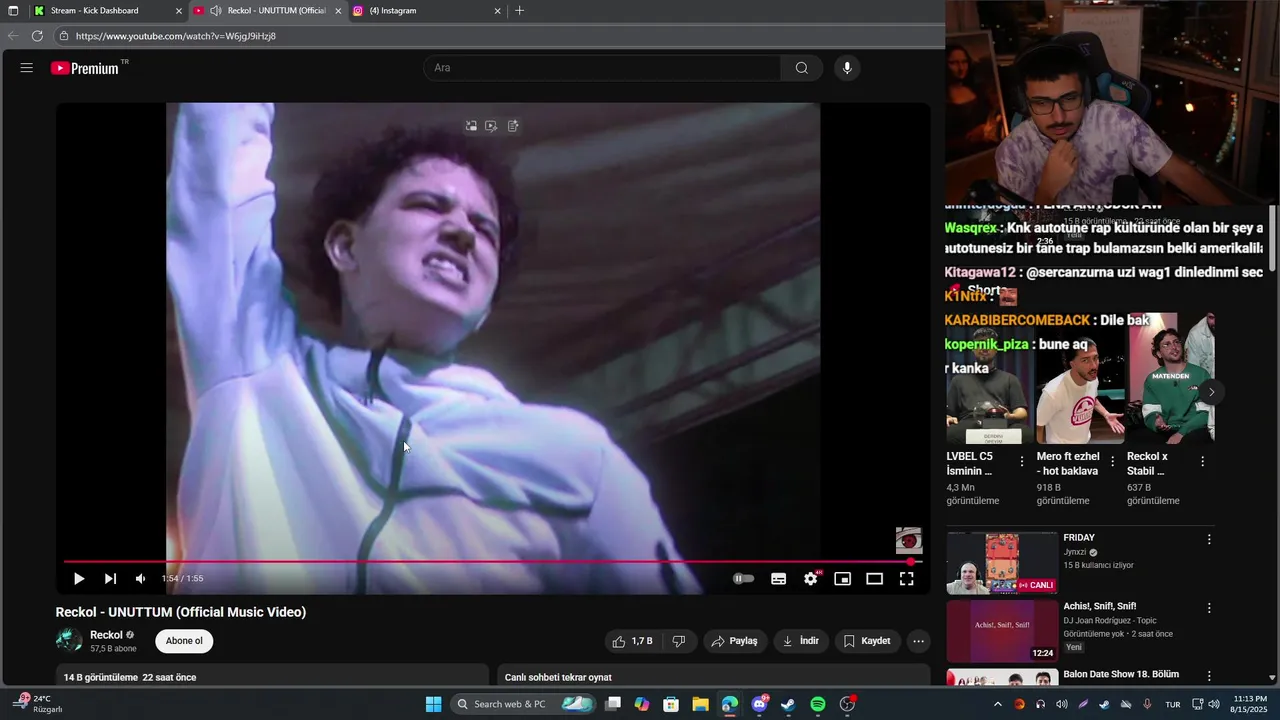This screenshot has width=1280, height=720.
Task: Like the video (1,7 B)
Action: click(632, 641)
